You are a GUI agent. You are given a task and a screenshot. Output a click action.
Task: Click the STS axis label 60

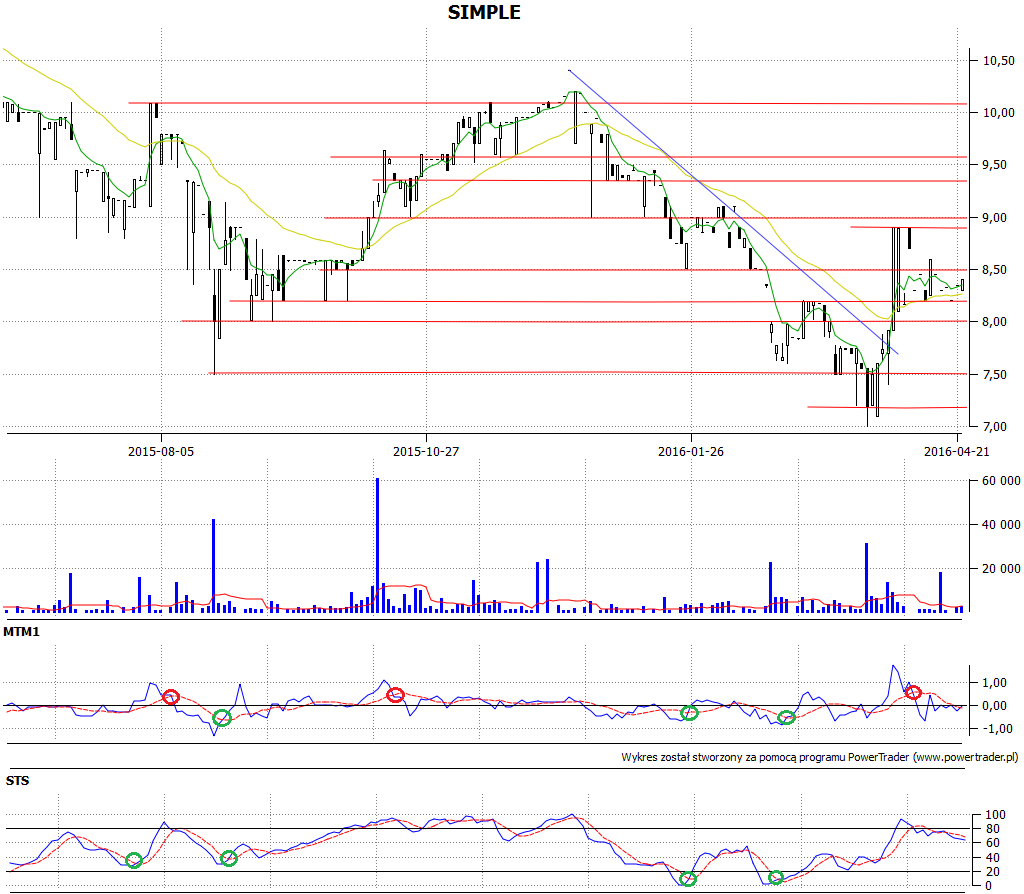pyautogui.click(x=993, y=843)
